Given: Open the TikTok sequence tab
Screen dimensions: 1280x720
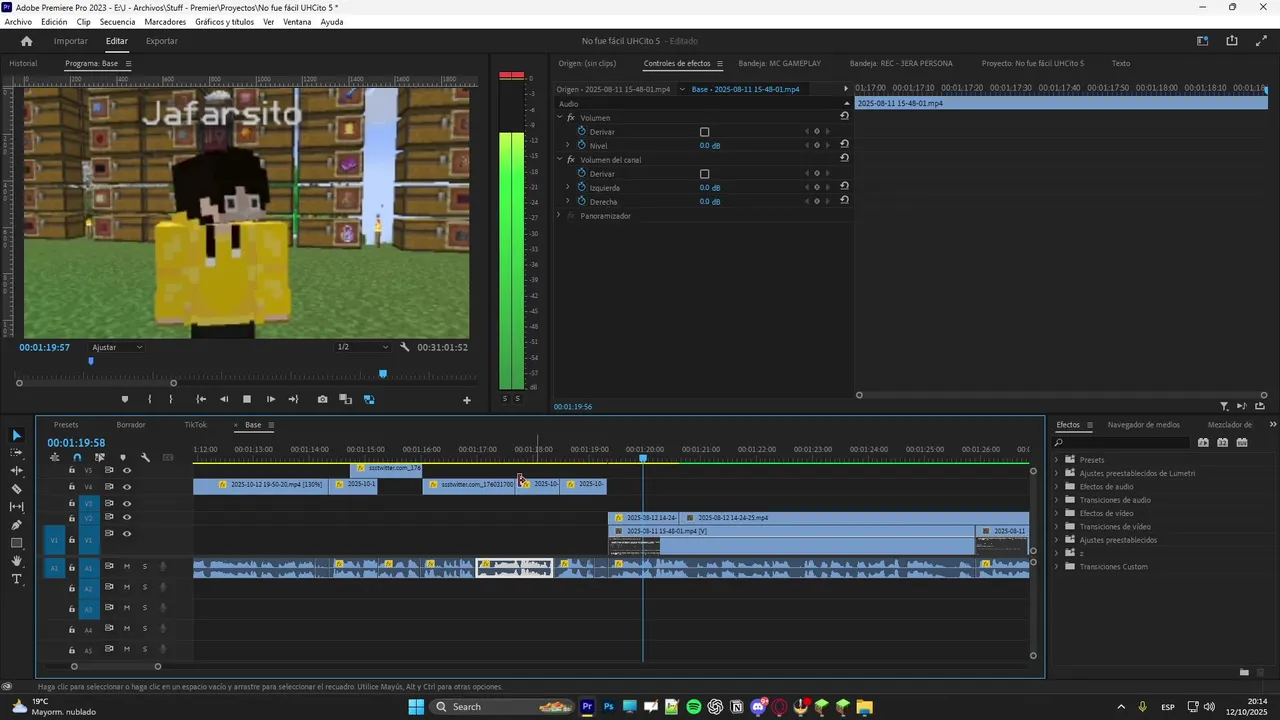Looking at the screenshot, I should pyautogui.click(x=195, y=425).
